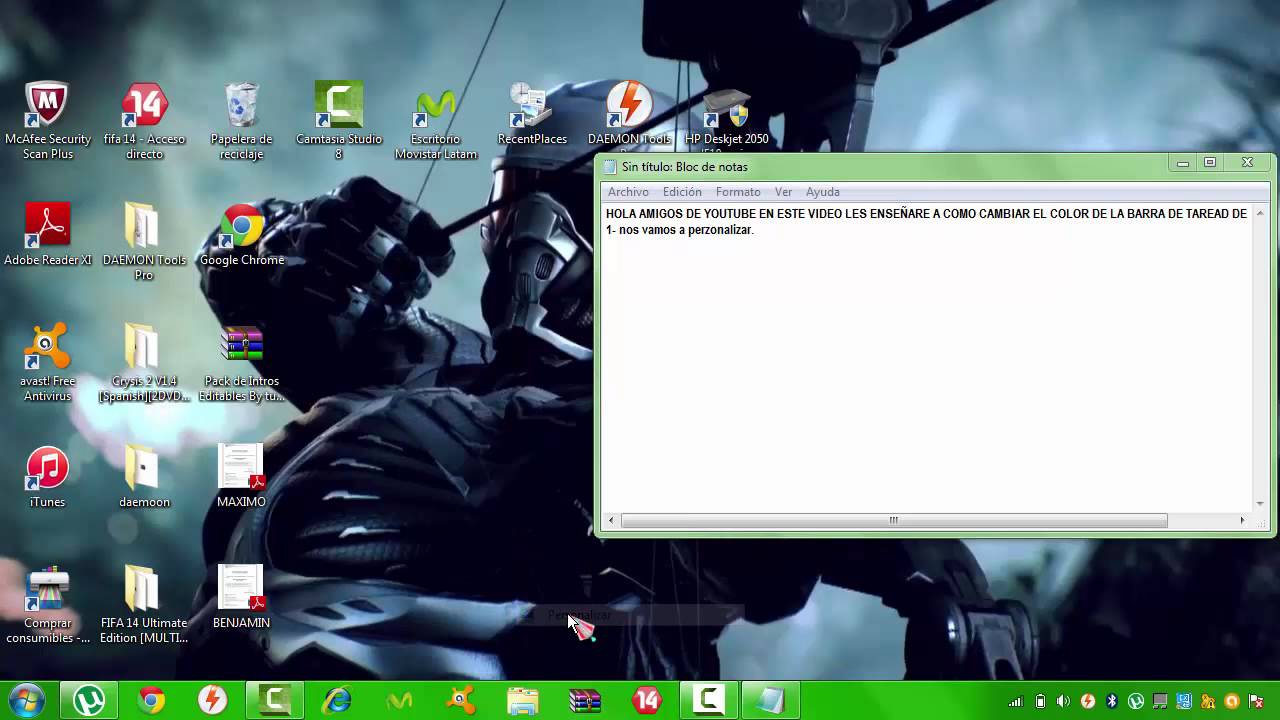Select the DAEMON Tools Pro folder on desktop
The width and height of the screenshot is (1280, 720).
click(144, 242)
